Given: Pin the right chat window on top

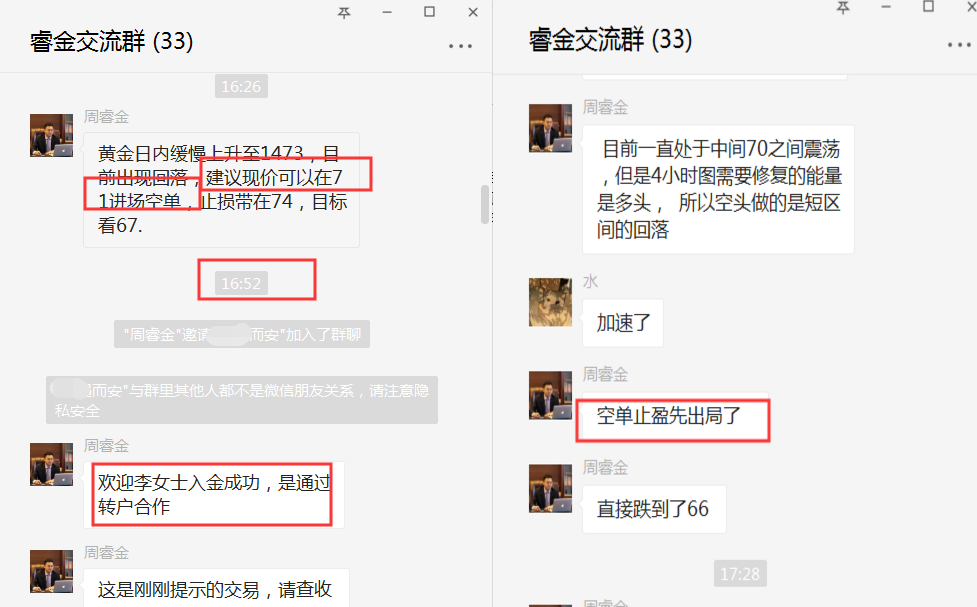Looking at the screenshot, I should (x=843, y=7).
